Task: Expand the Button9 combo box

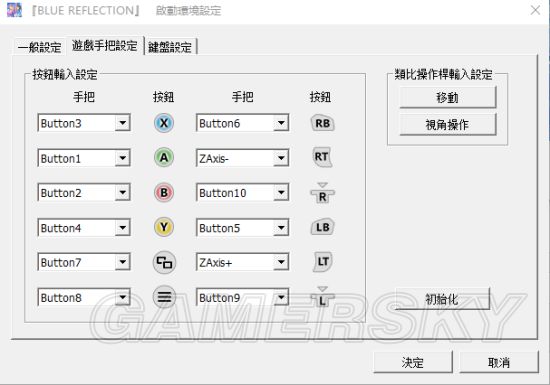Action: tap(281, 297)
